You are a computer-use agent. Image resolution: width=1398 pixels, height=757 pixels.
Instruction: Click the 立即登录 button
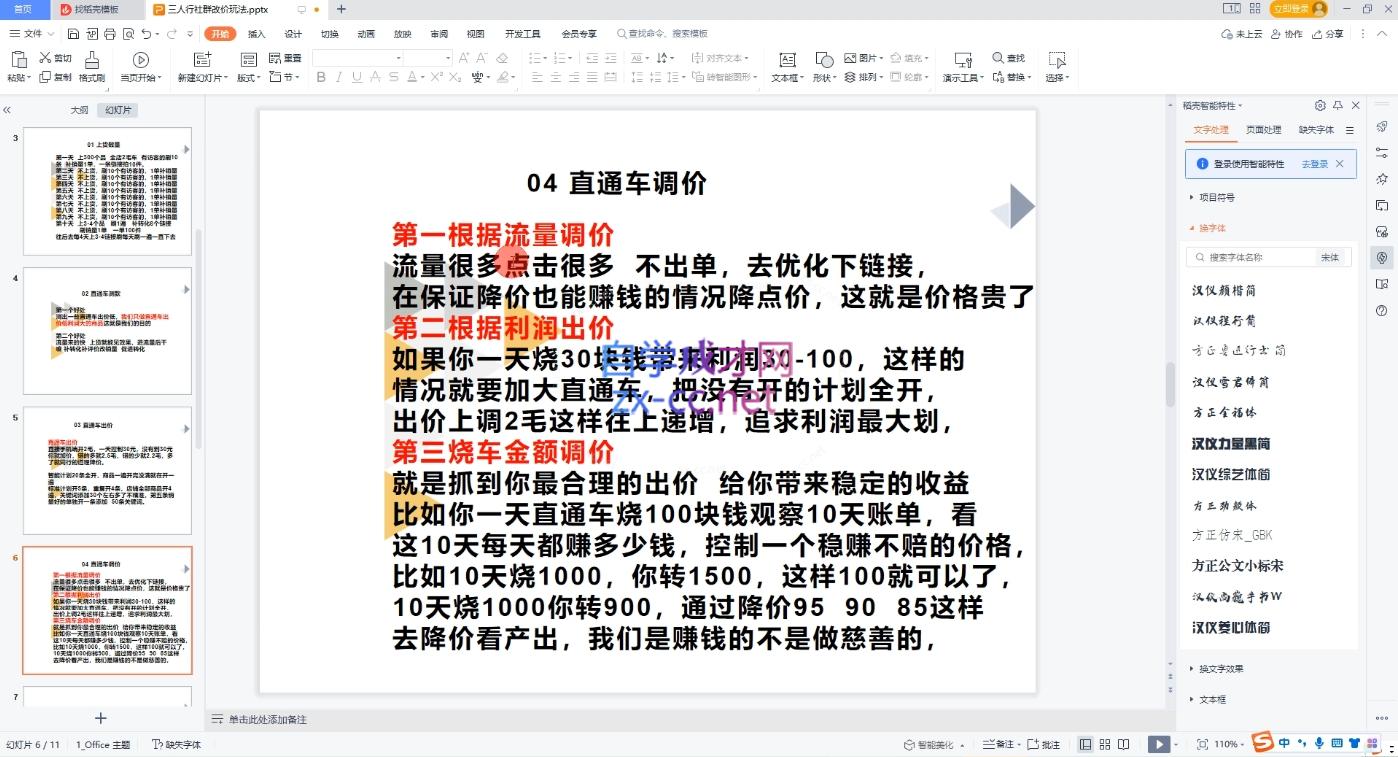click(x=1290, y=9)
